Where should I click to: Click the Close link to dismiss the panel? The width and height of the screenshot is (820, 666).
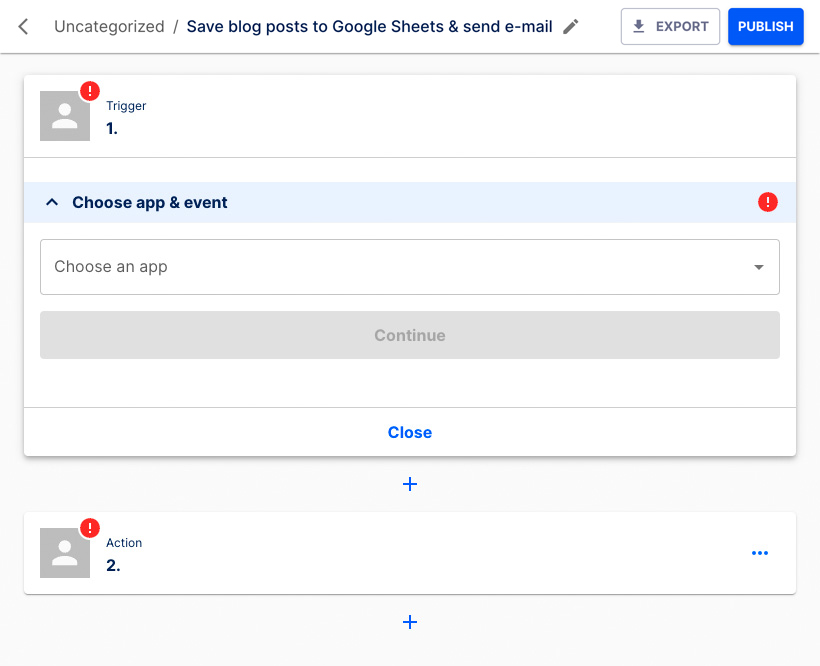pos(410,432)
